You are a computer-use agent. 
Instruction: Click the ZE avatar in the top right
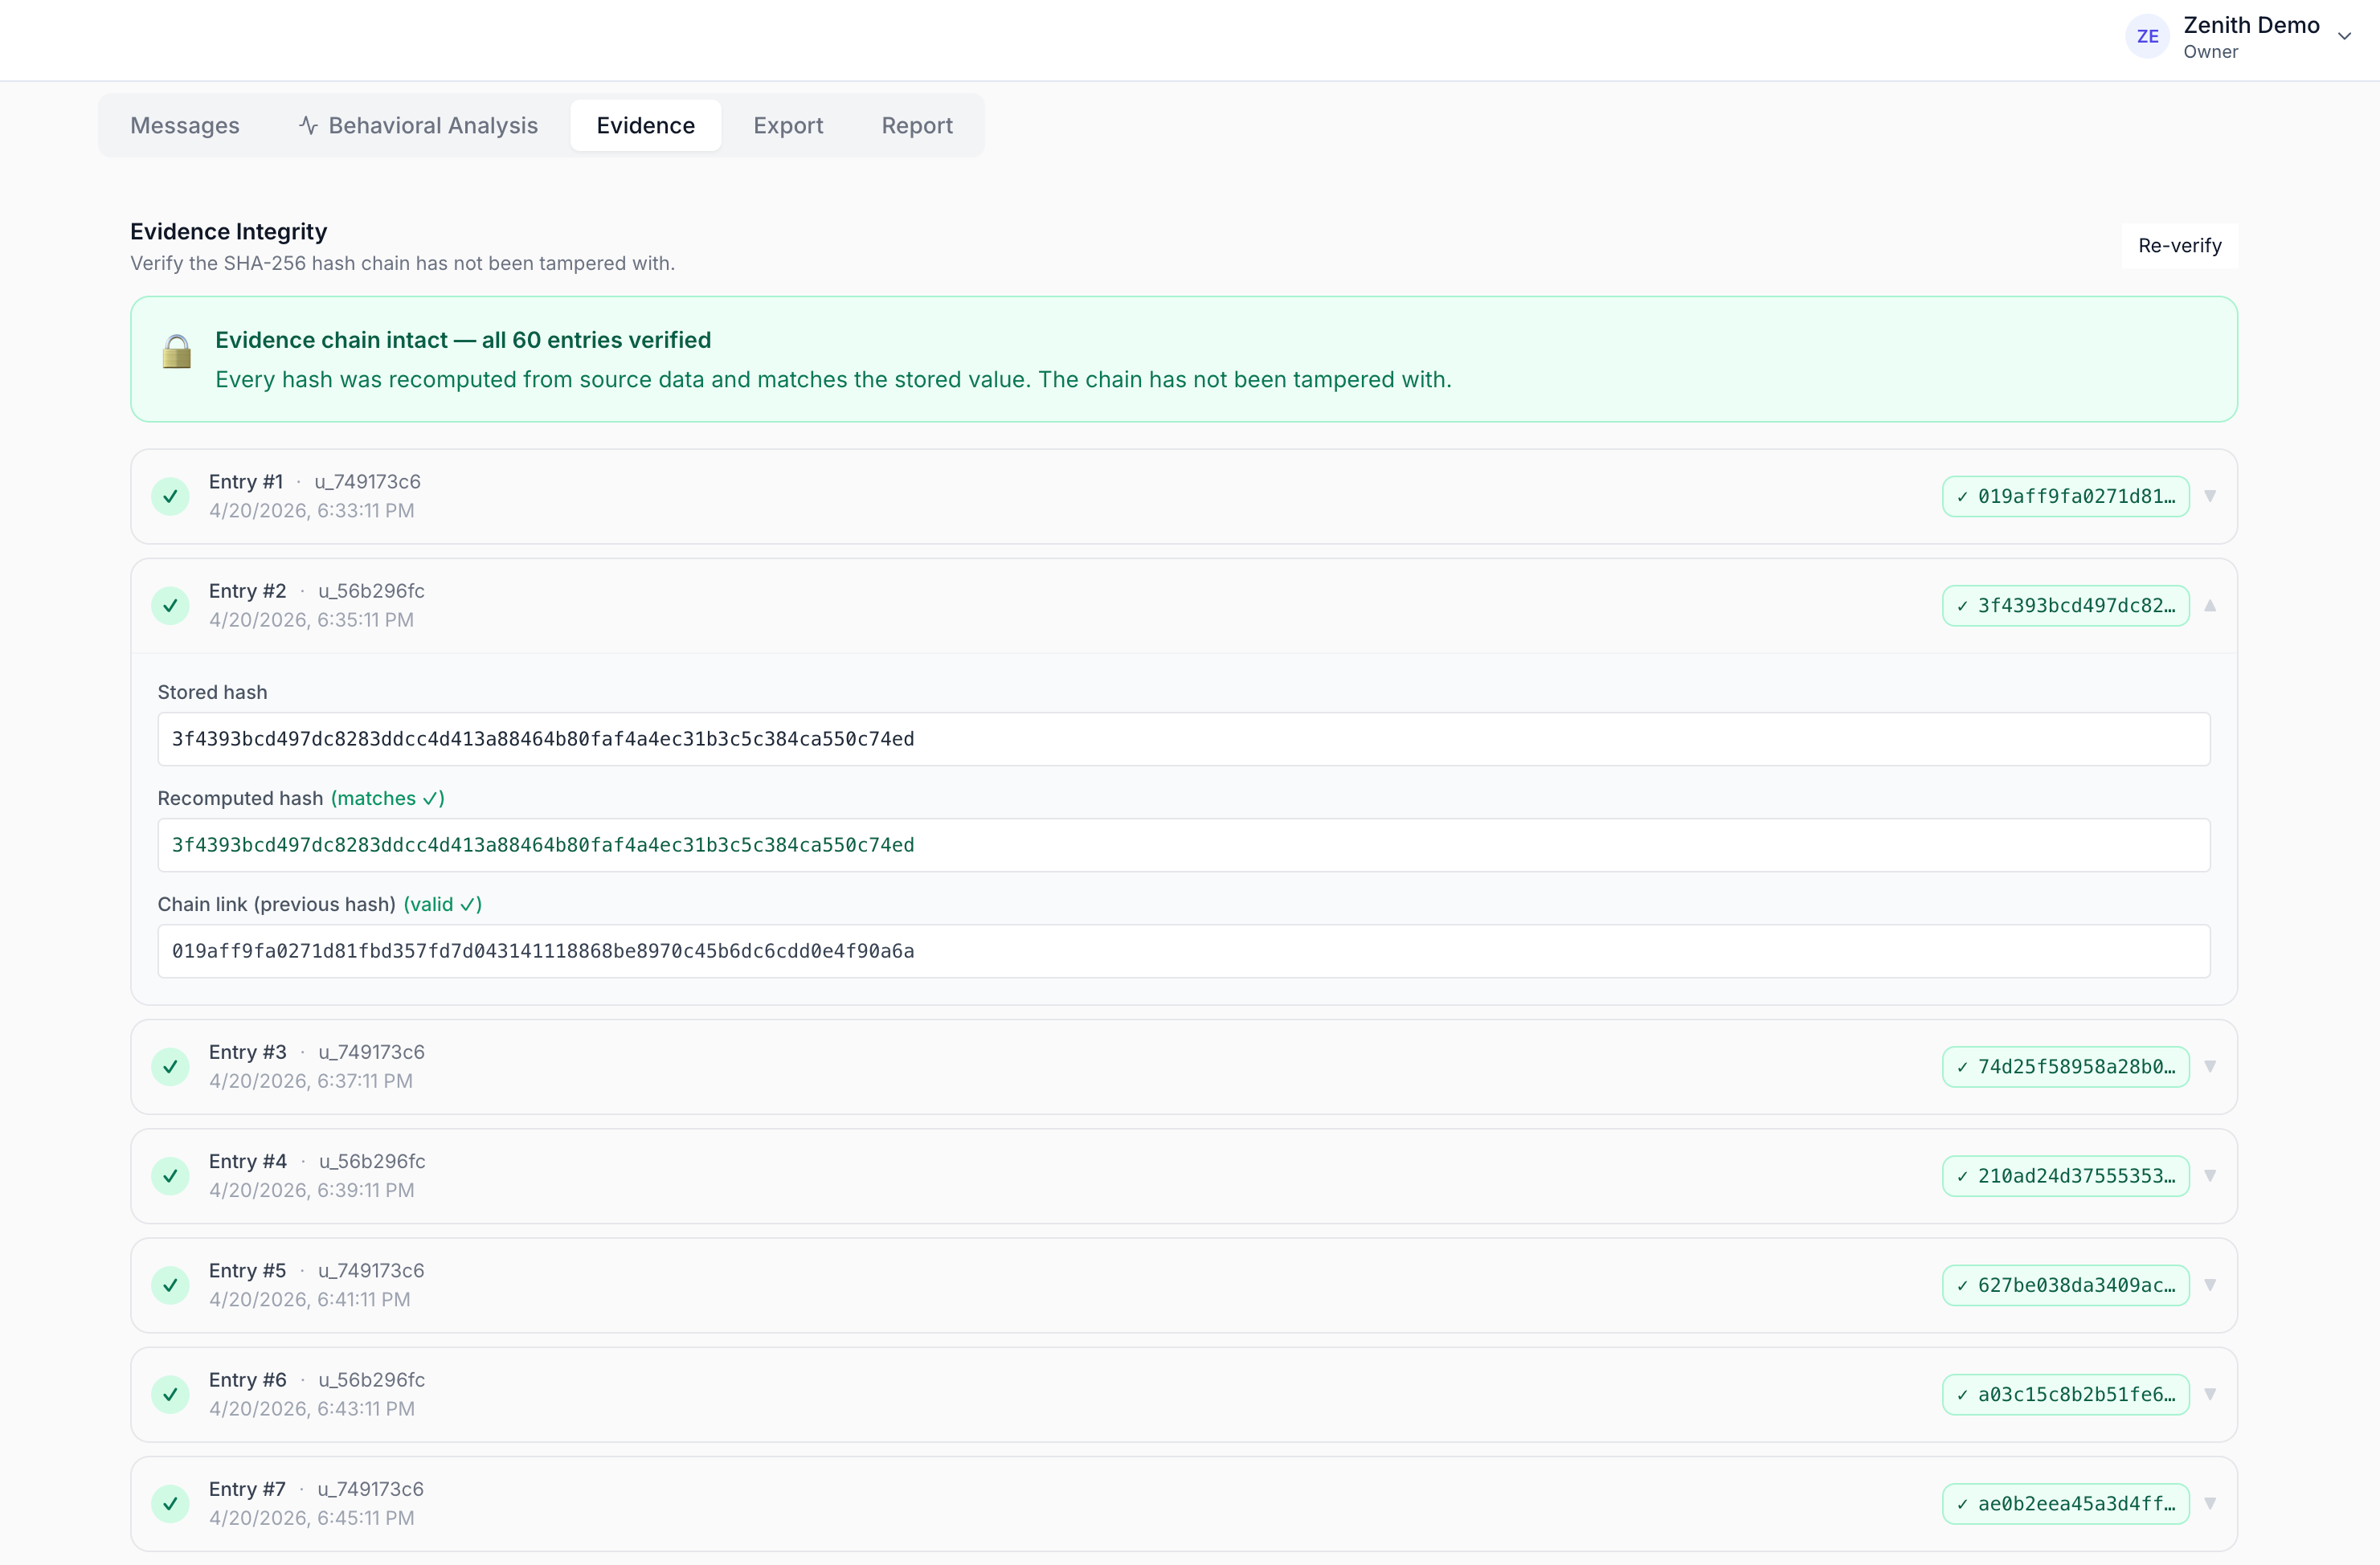click(x=2147, y=36)
